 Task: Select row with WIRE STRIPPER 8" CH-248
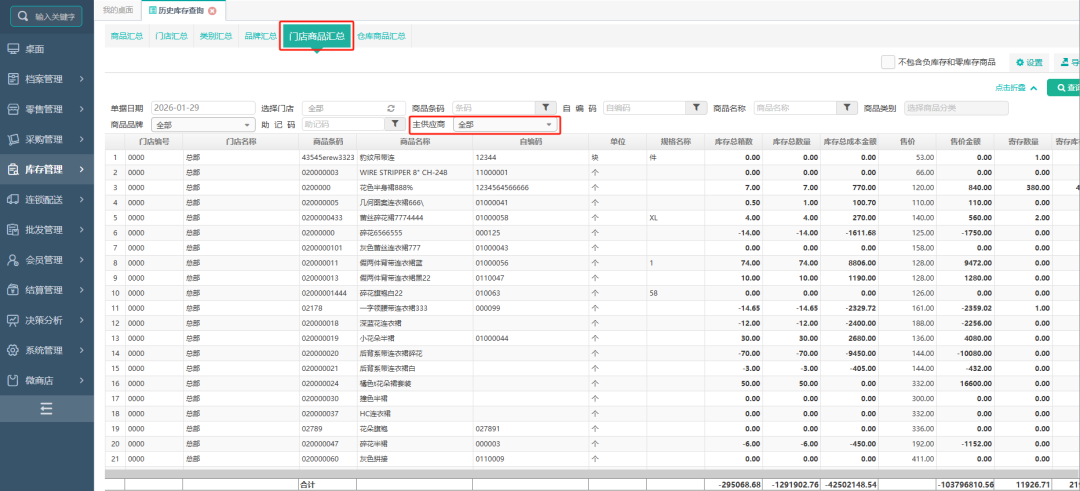592,172
